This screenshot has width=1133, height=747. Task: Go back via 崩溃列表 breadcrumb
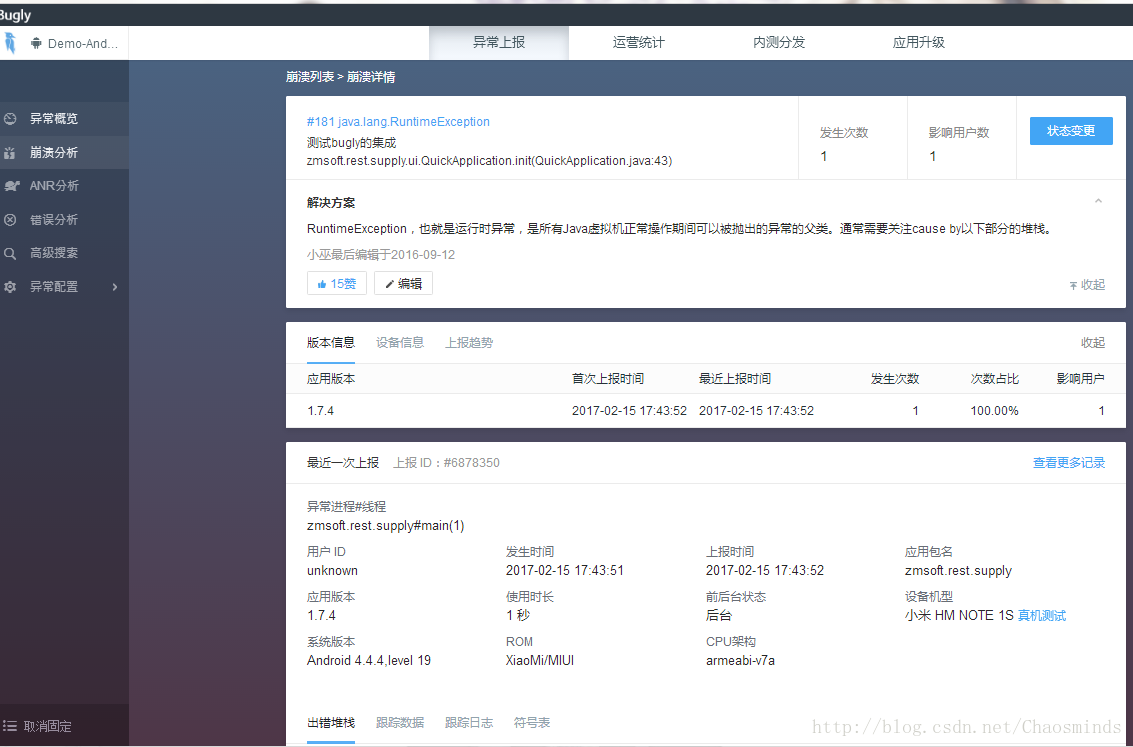(310, 77)
